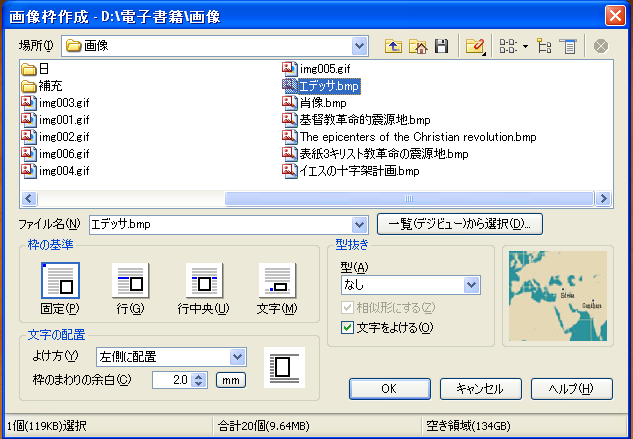
Task: Go up one folder level
Action: (x=392, y=45)
